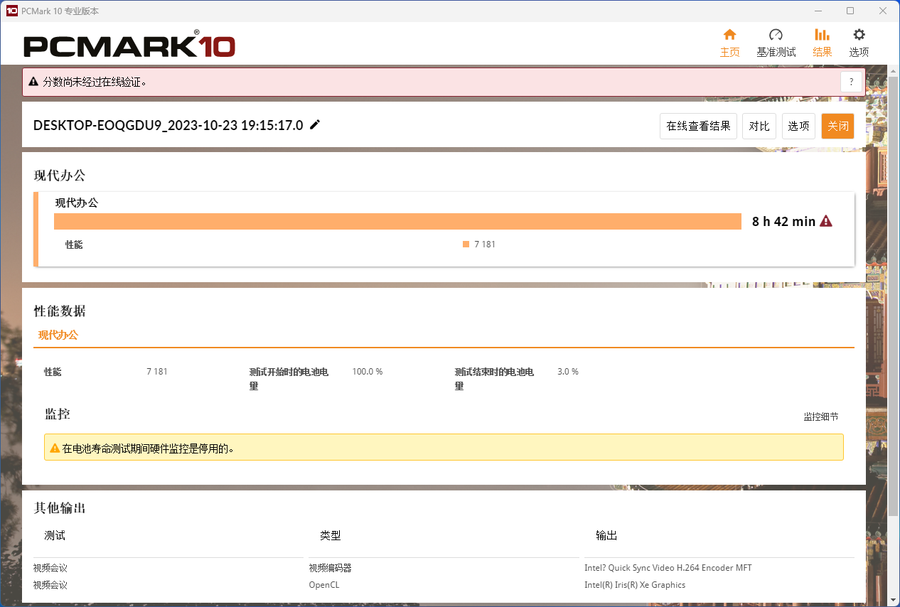Click the 在线查看结果 button
The image size is (900, 607).
tap(698, 126)
